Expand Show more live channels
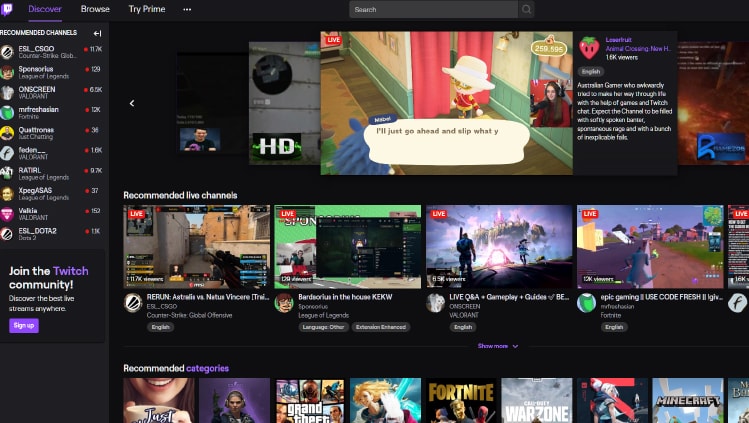The height and width of the screenshot is (423, 749). coord(498,346)
